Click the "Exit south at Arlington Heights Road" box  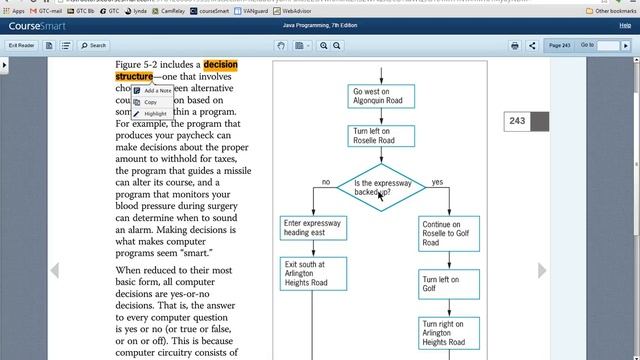pyautogui.click(x=313, y=273)
